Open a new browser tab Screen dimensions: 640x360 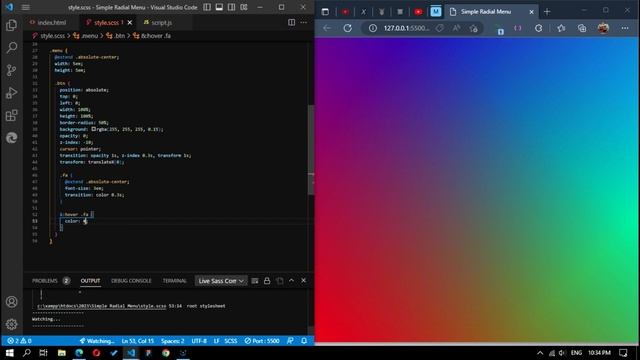(547, 12)
